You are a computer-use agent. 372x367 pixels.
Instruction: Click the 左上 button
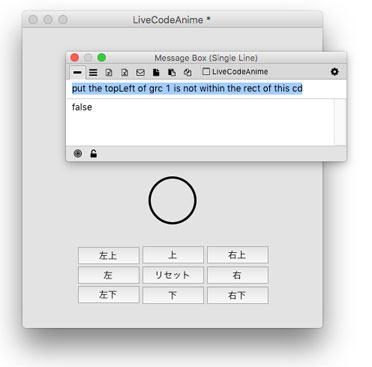tap(109, 255)
